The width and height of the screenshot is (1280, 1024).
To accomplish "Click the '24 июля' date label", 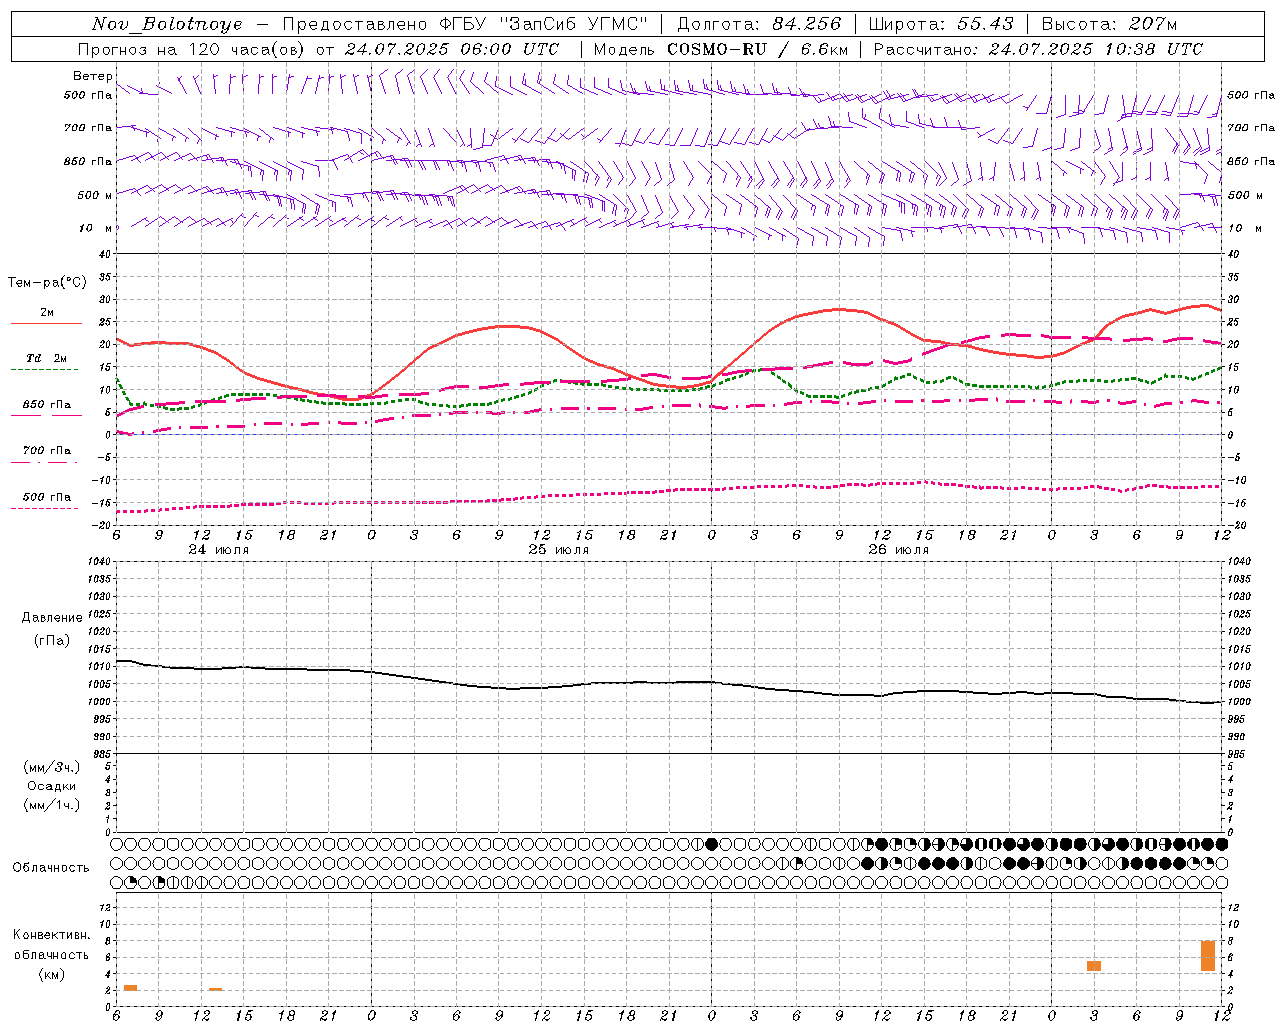I will click(219, 550).
